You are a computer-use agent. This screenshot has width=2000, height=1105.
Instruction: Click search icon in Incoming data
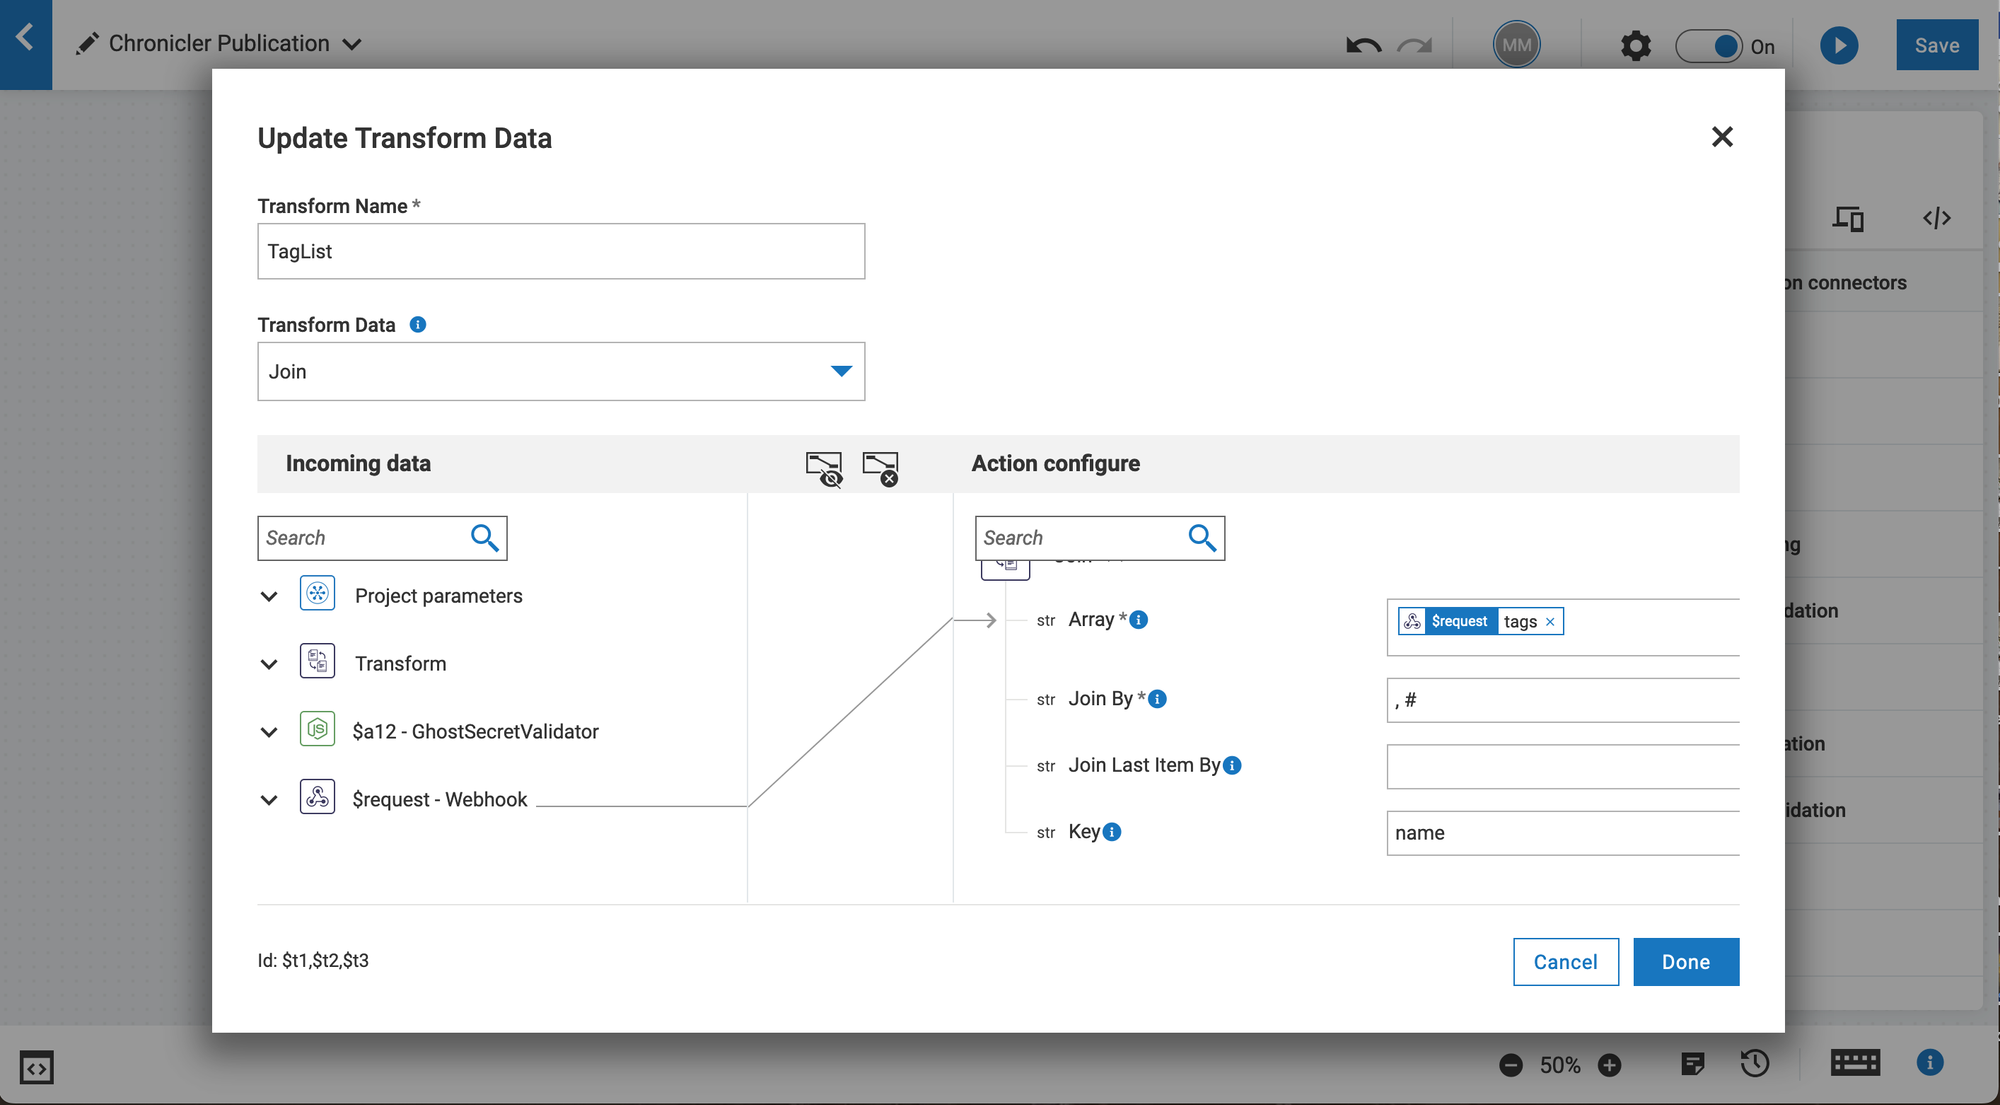(x=484, y=538)
